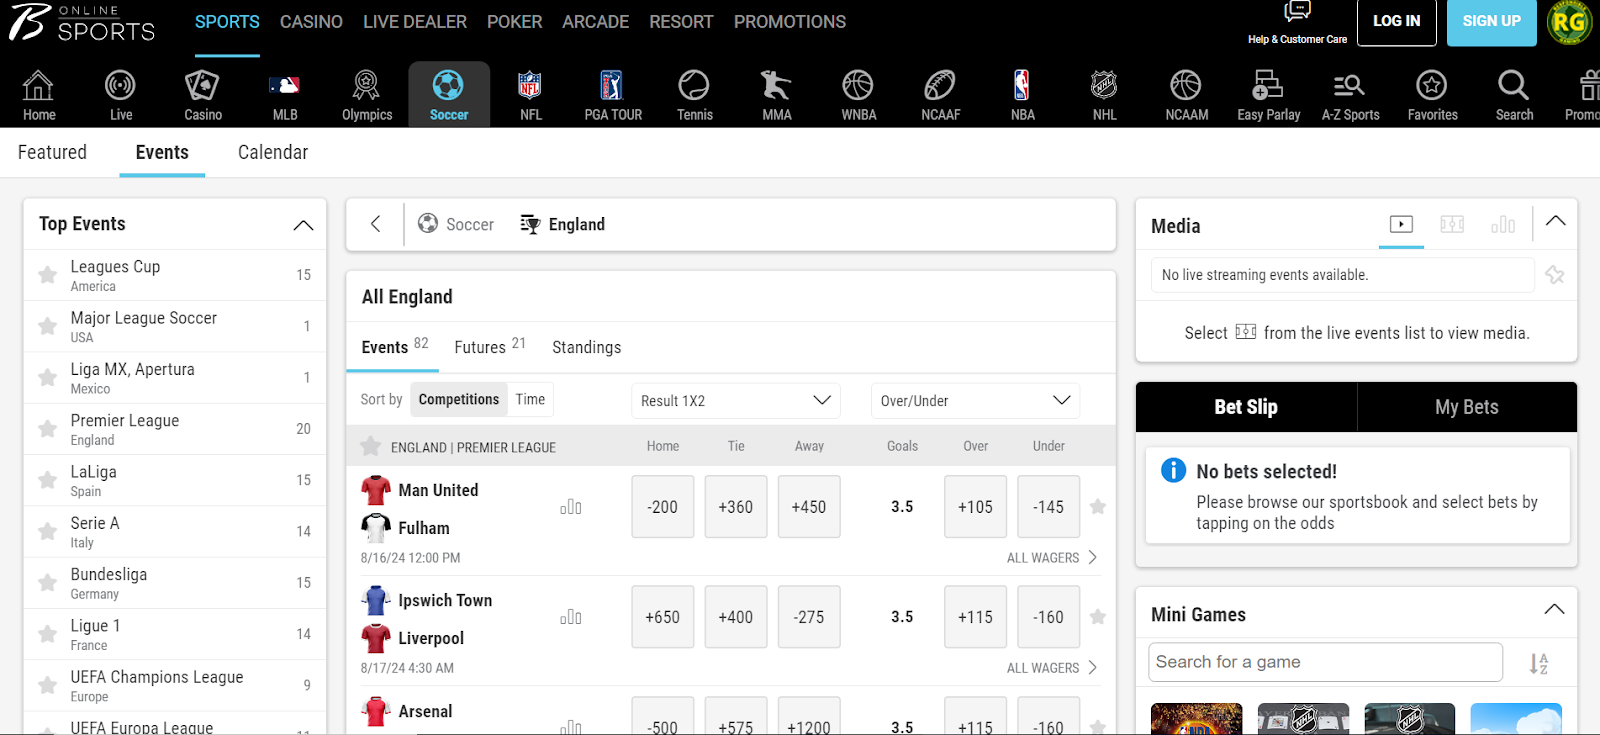
Task: Switch to the My Bets tab
Action: click(1467, 407)
